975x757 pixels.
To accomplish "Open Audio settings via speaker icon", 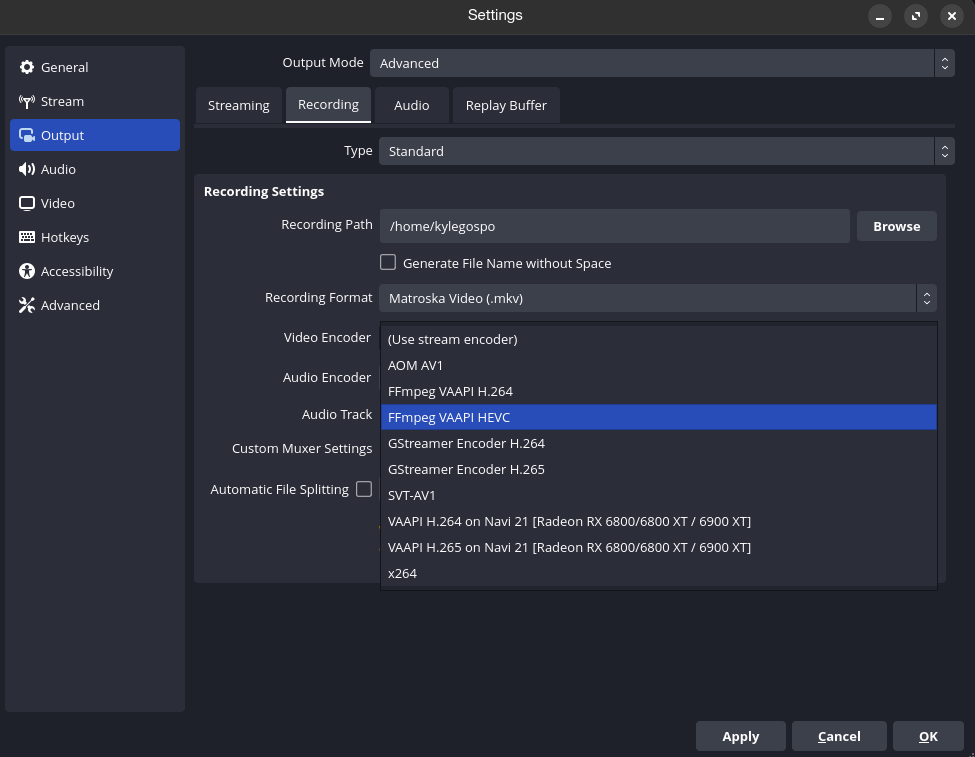I will coord(27,169).
